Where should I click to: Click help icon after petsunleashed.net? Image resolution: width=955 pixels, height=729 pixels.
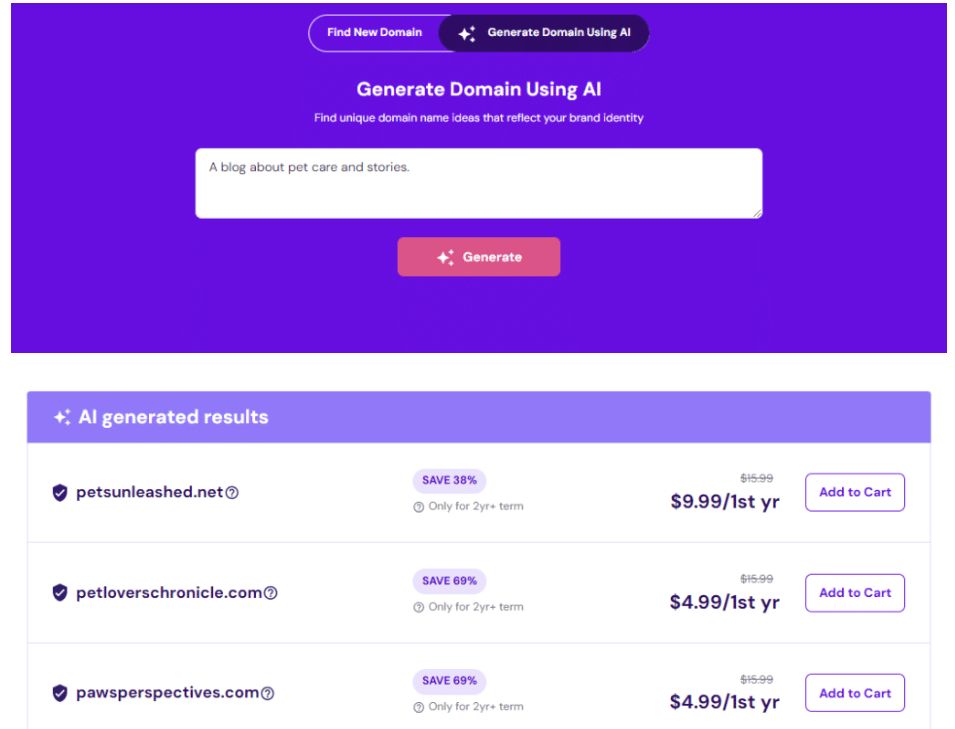[x=232, y=493]
